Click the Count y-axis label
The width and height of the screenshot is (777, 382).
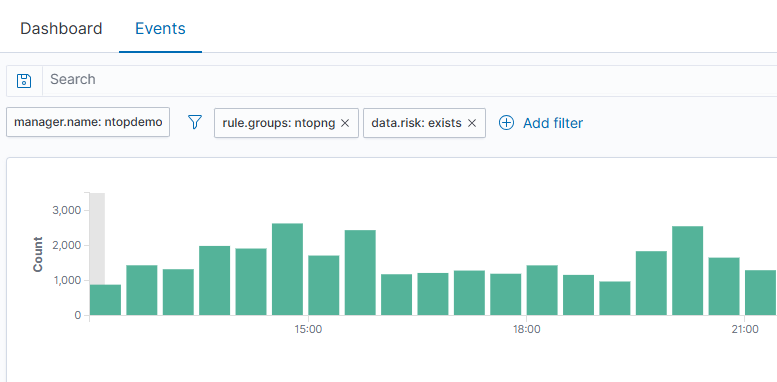tap(38, 254)
